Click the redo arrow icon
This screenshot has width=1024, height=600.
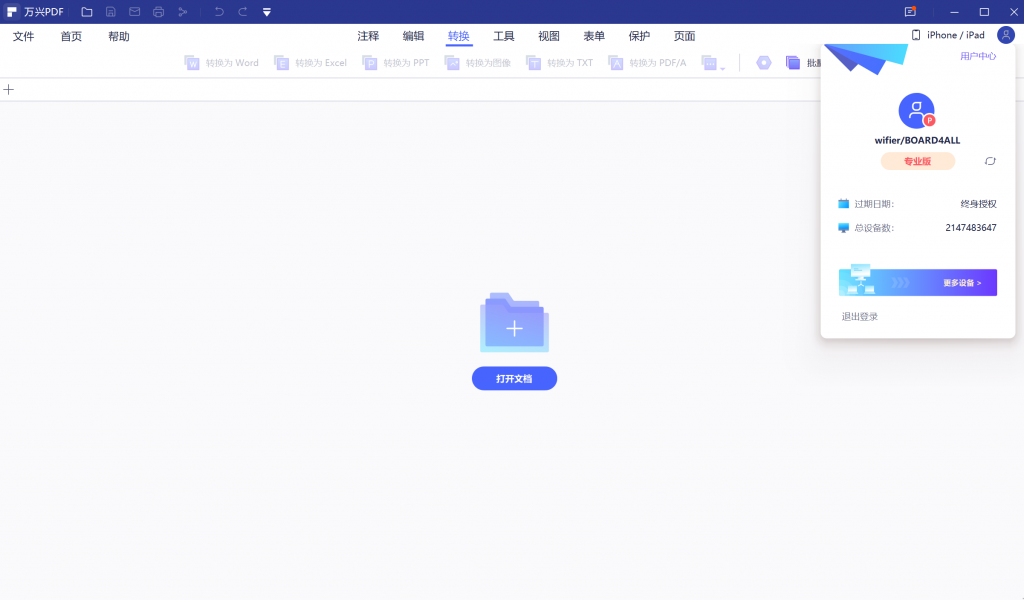(x=243, y=12)
